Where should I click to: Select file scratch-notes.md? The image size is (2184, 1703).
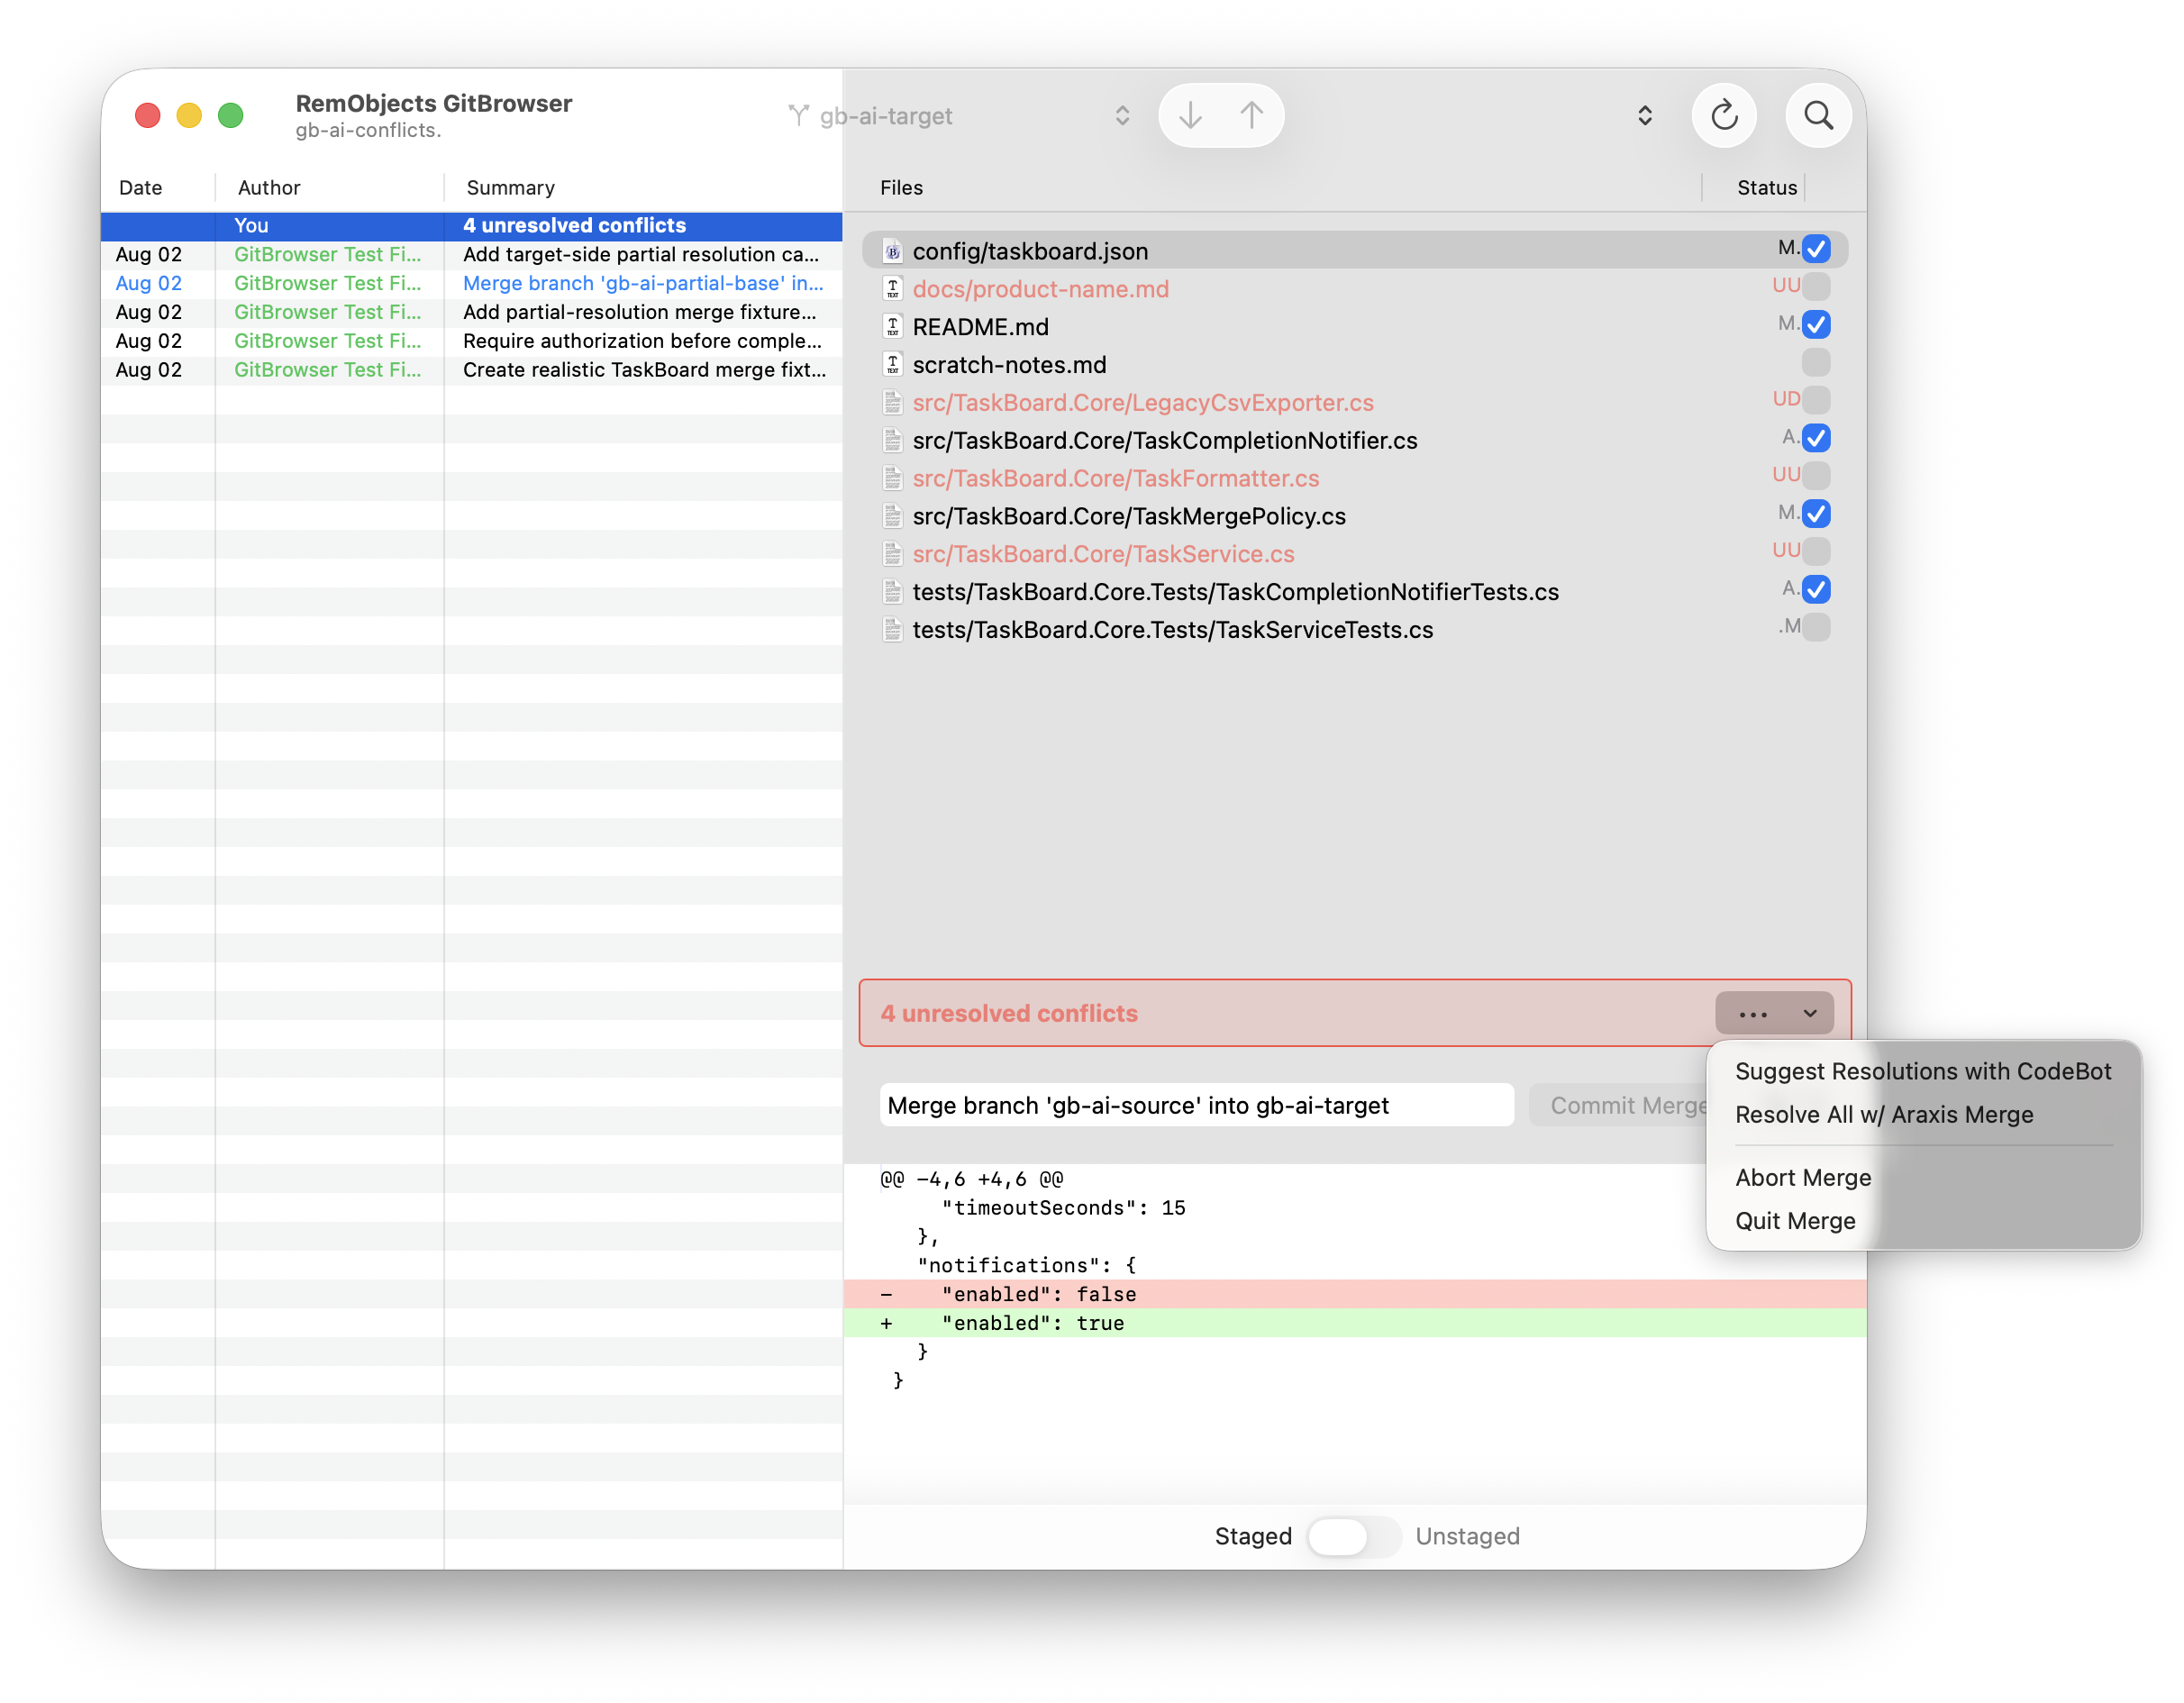pos(1355,365)
